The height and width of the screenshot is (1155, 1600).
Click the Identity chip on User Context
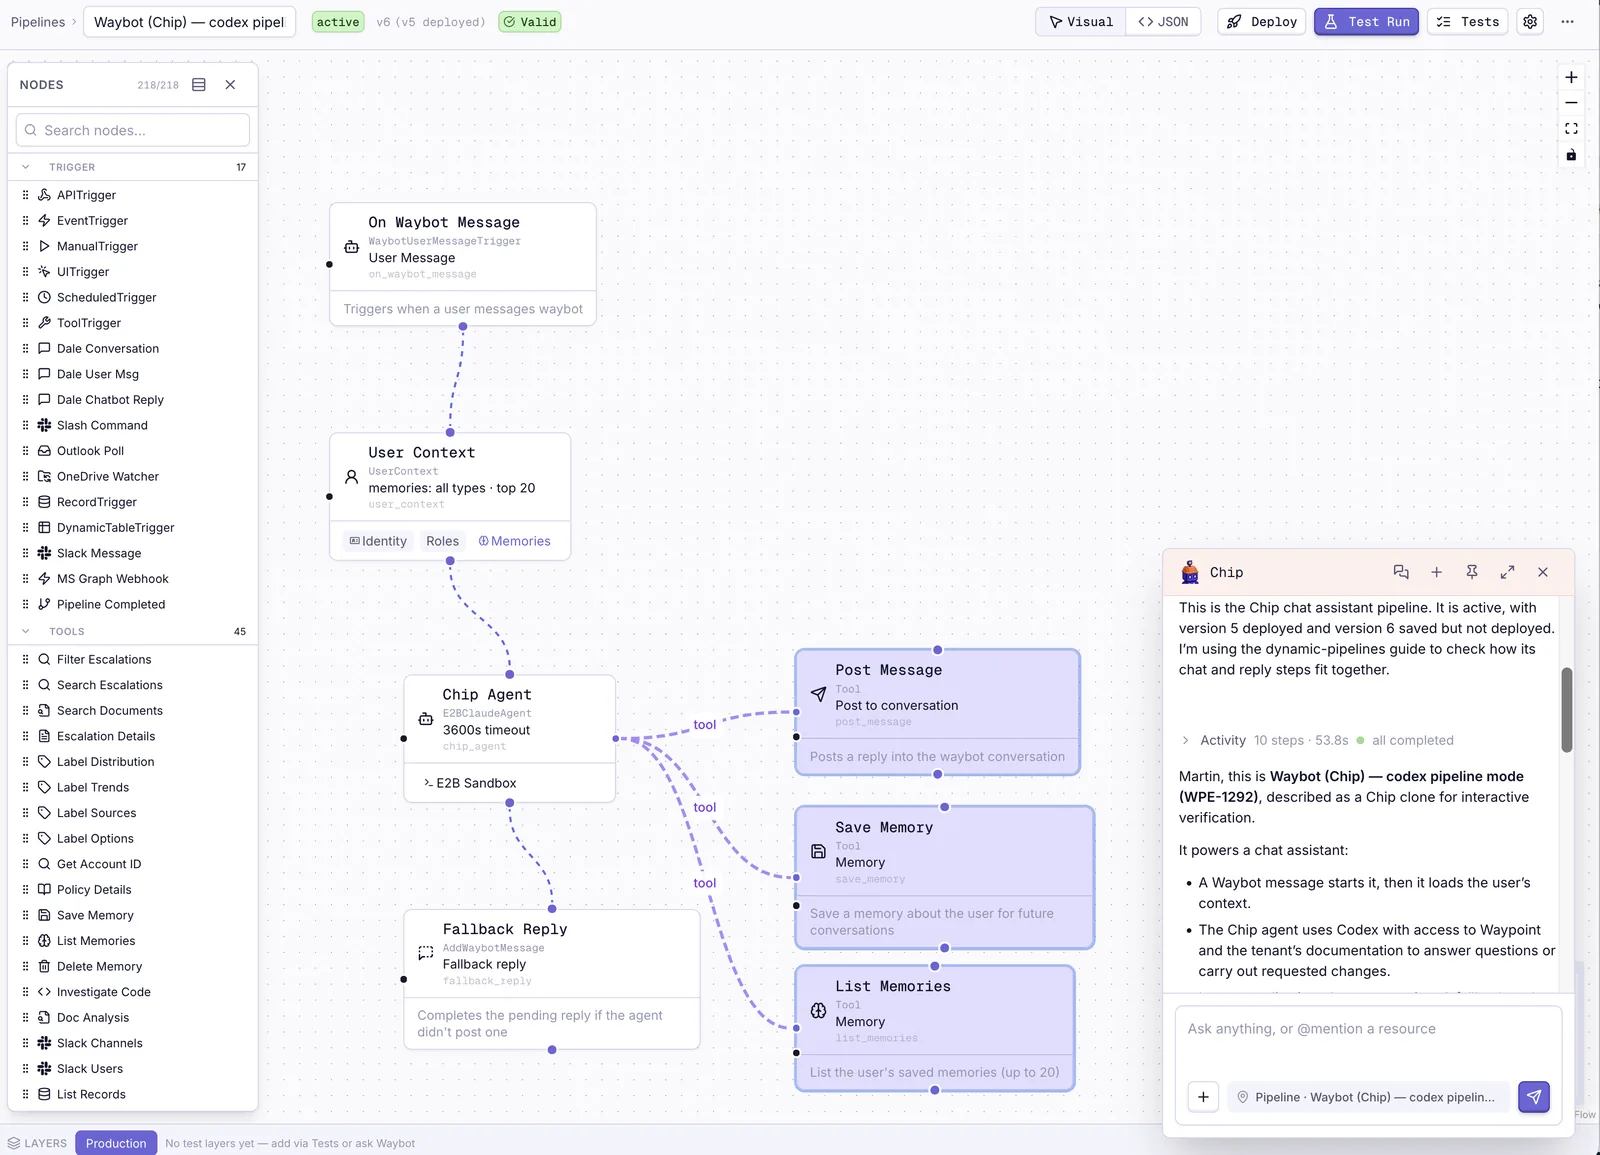click(x=378, y=541)
